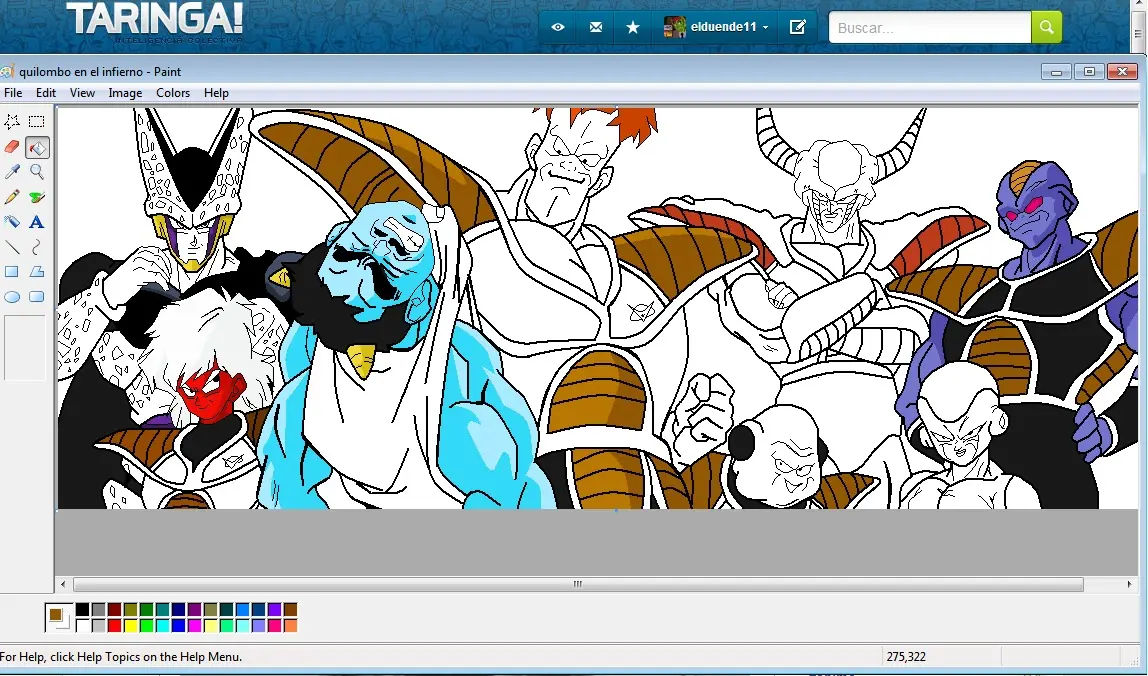Click the Taringa pencil create-post icon
Image resolution: width=1148 pixels, height=676 pixels.
[x=797, y=27]
